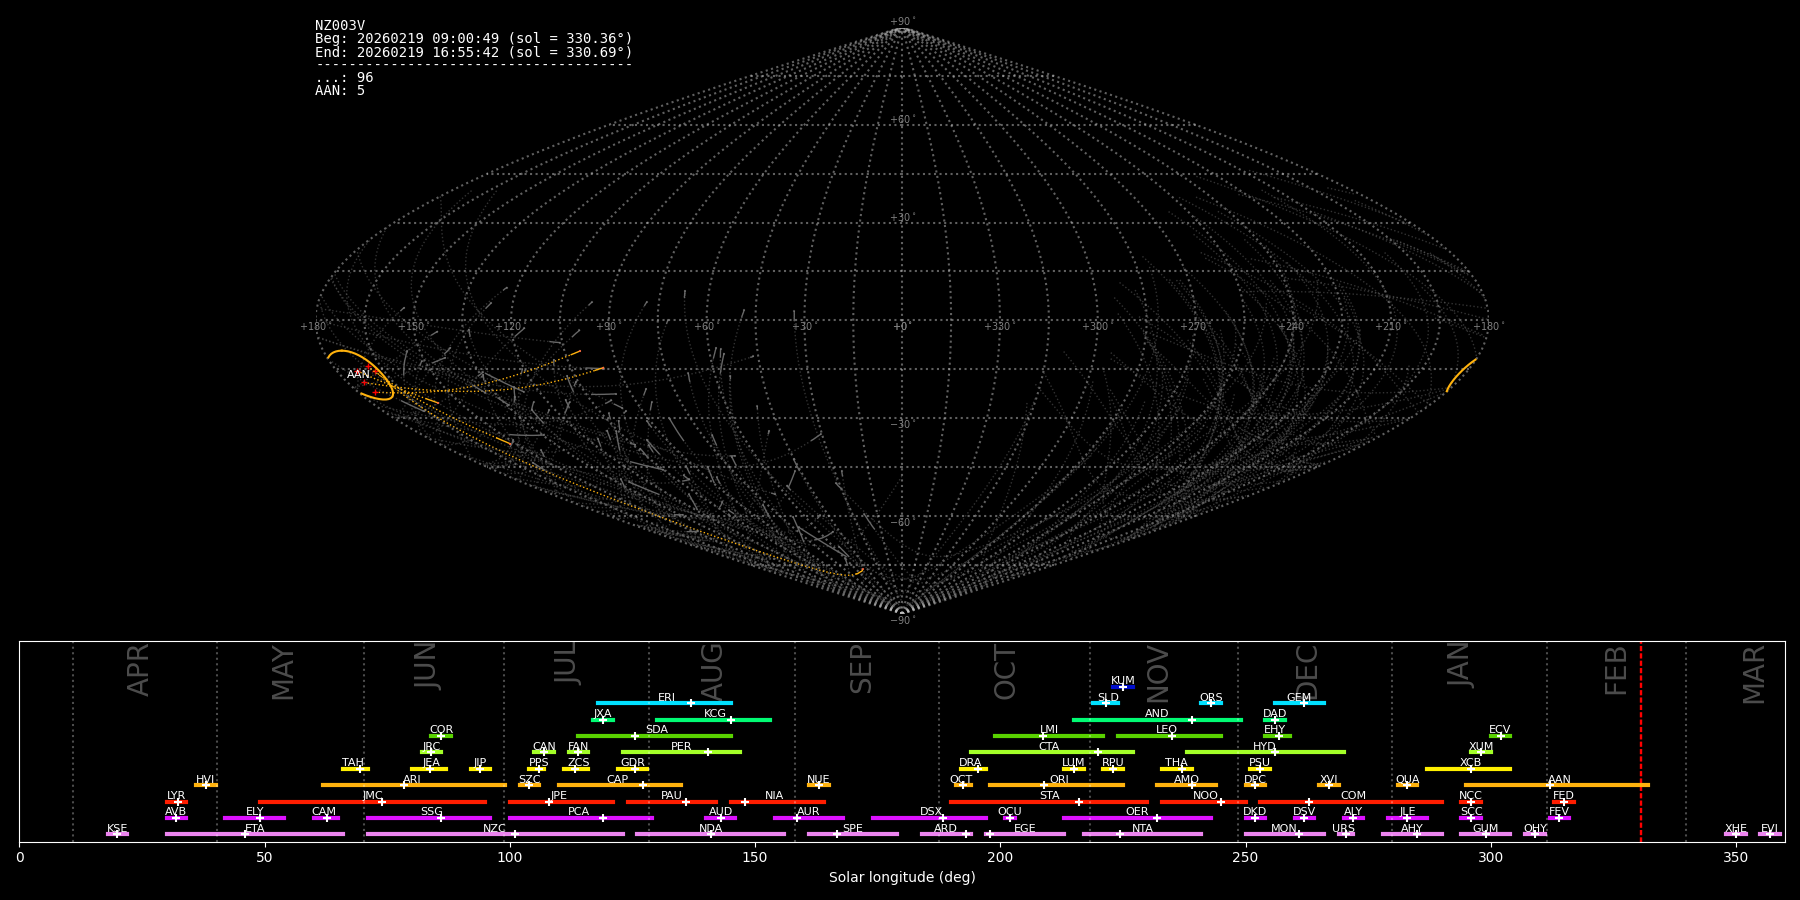Click the QUA shower label

click(x=1407, y=780)
